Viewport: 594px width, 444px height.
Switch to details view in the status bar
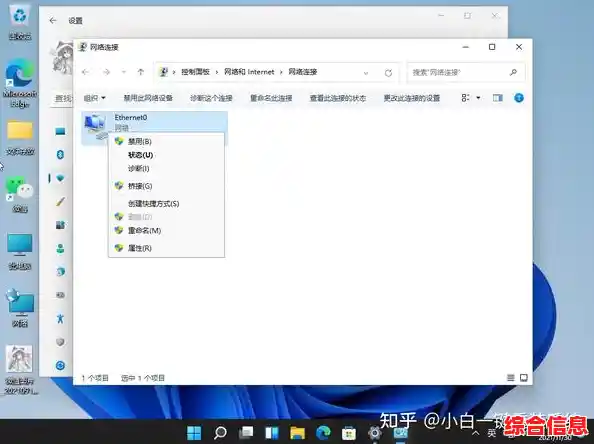(511, 378)
